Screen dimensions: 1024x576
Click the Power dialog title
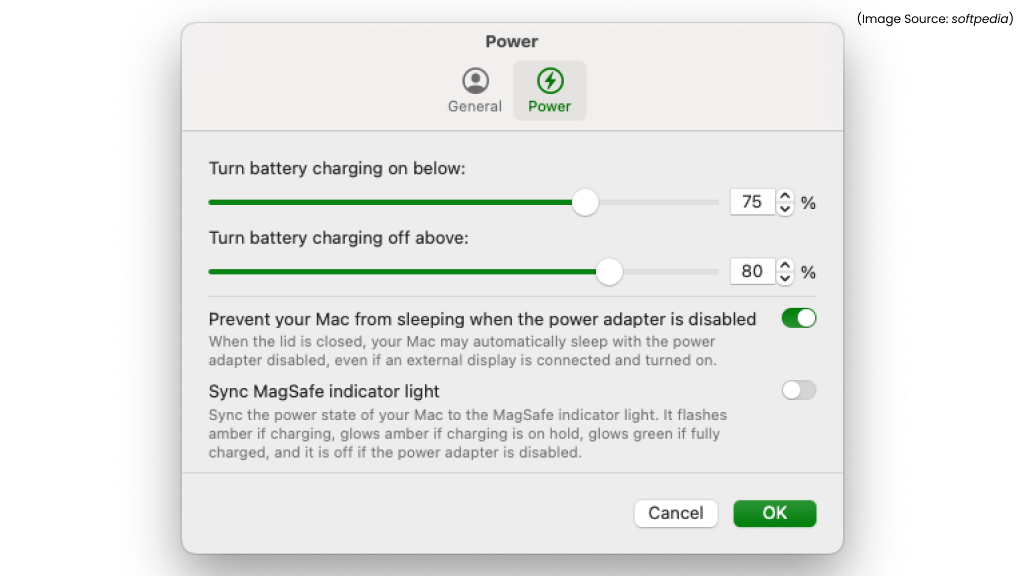pos(511,41)
